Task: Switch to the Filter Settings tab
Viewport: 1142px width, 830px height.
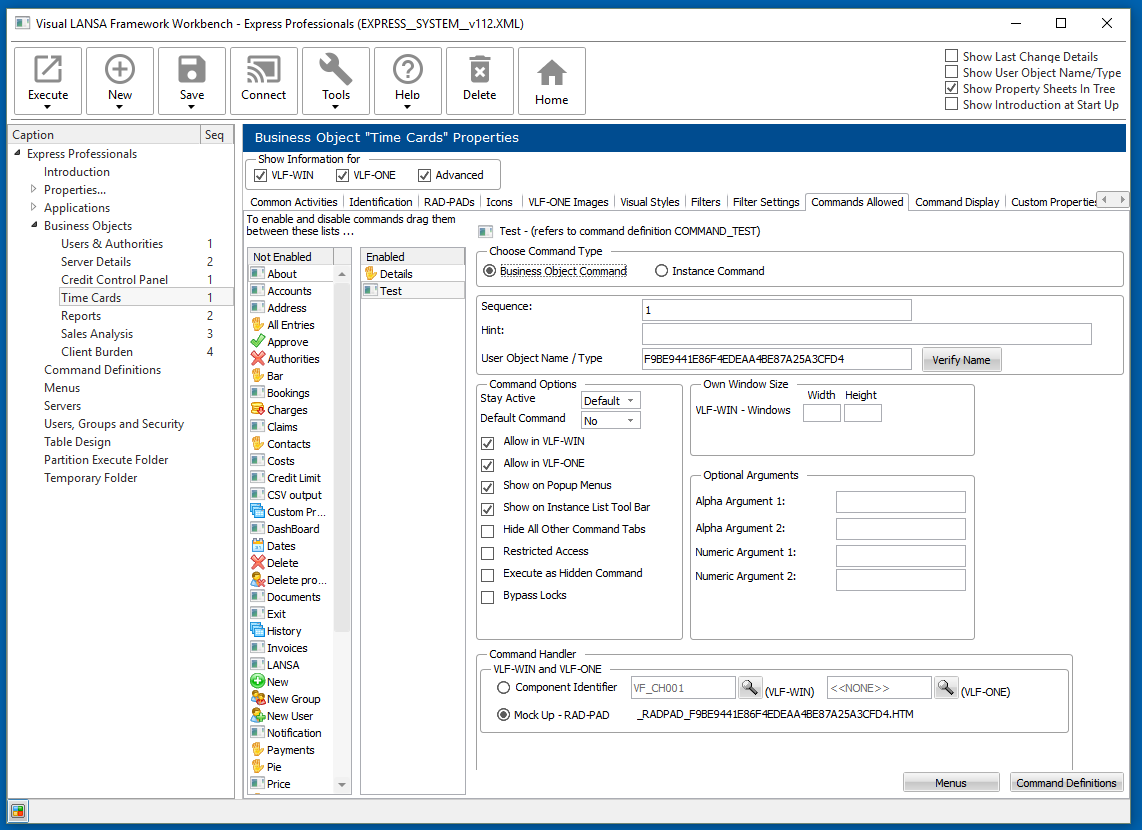Action: tap(765, 202)
